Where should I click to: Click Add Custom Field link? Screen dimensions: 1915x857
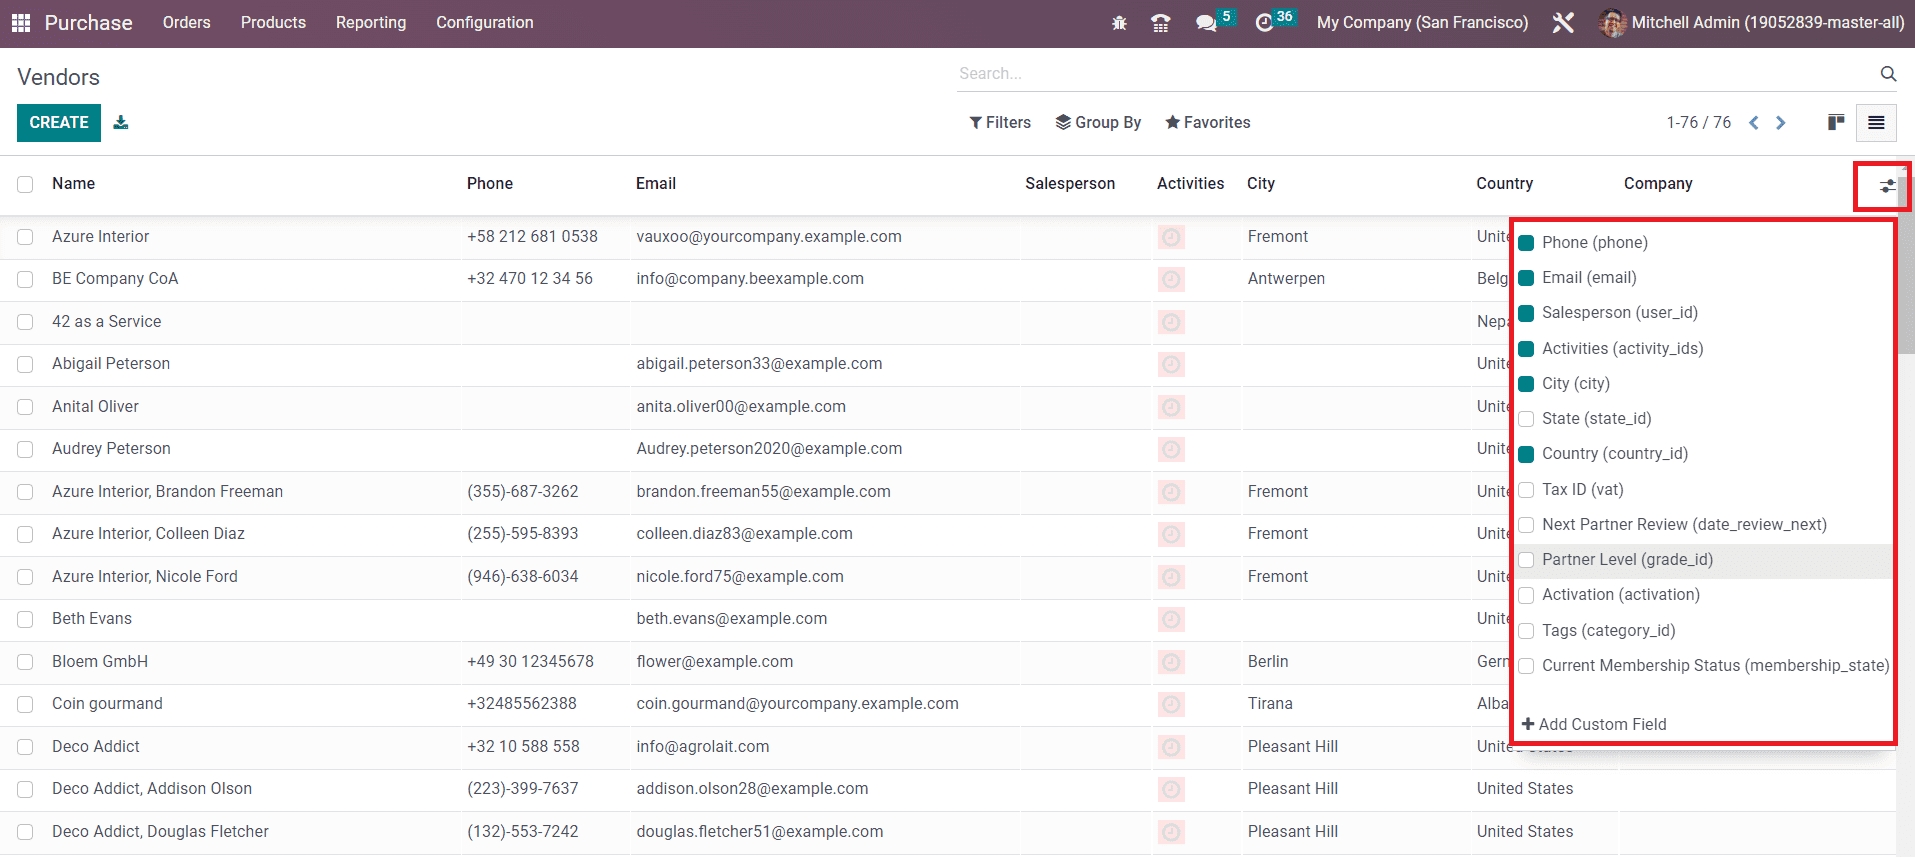tap(1594, 724)
